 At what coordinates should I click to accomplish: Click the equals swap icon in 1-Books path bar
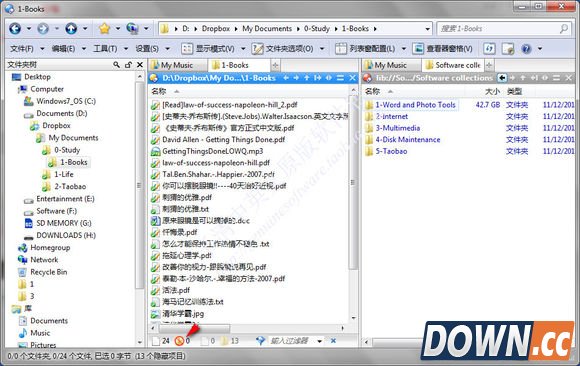340,78
